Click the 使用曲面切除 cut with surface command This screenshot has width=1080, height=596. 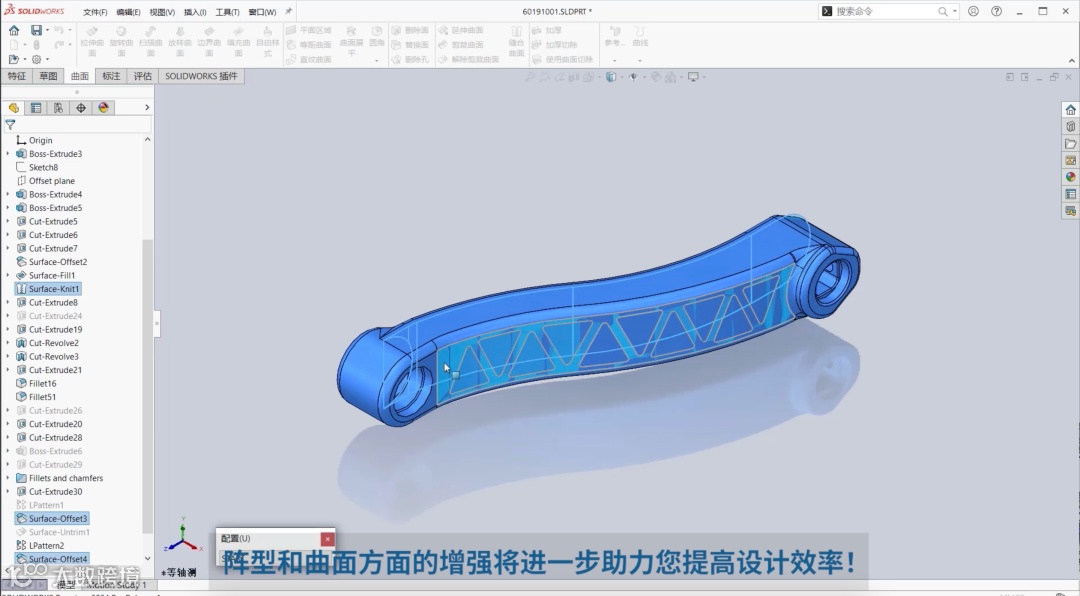(563, 59)
